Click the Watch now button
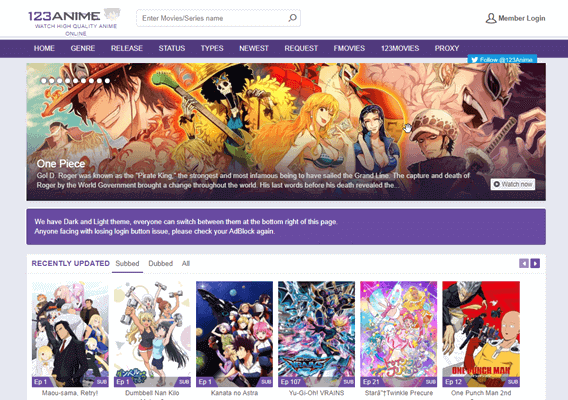The height and width of the screenshot is (400, 568). click(x=513, y=184)
